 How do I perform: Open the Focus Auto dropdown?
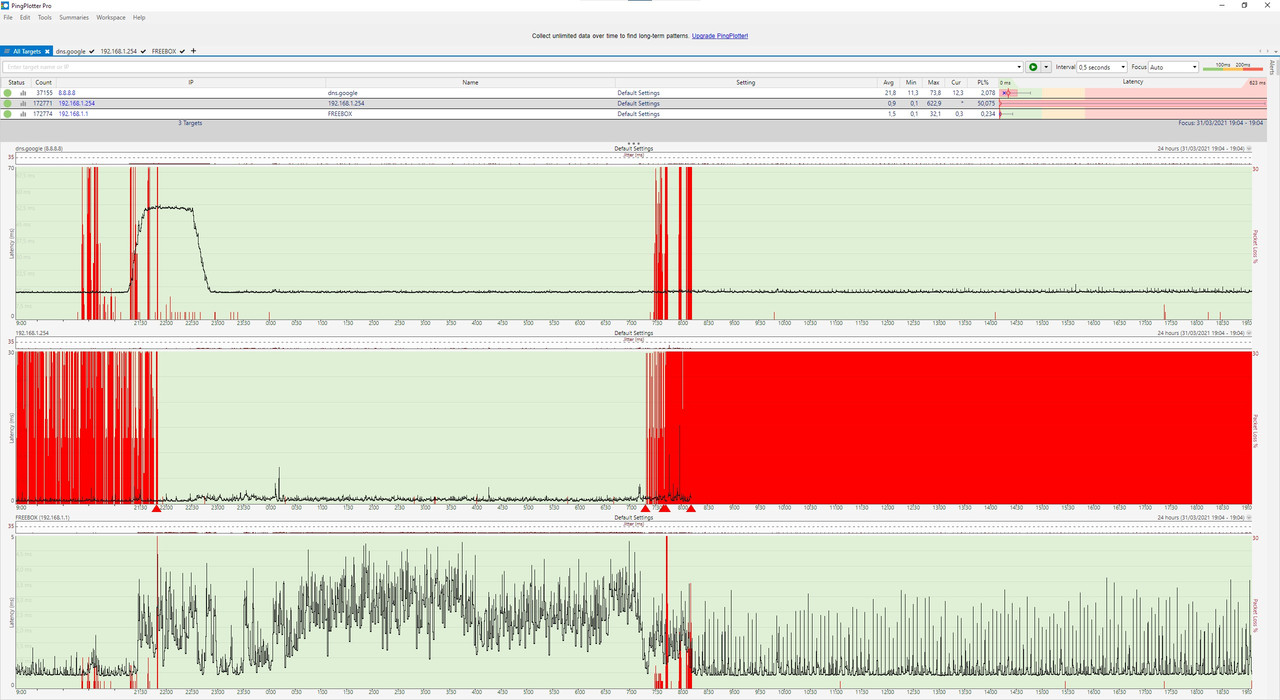pos(1174,67)
